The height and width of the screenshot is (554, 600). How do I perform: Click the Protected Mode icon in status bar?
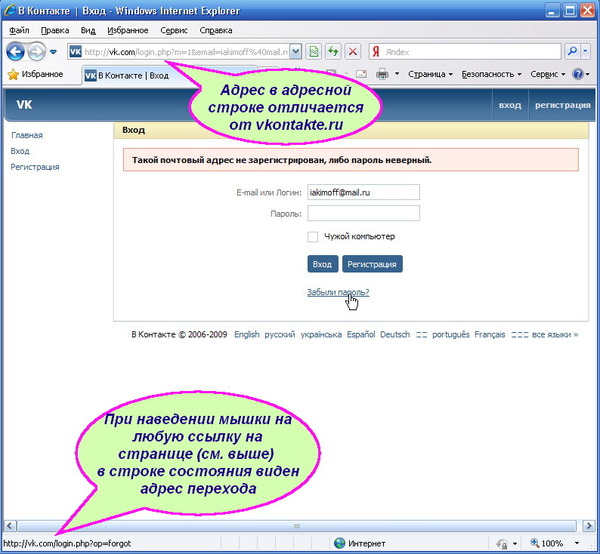(x=502, y=544)
